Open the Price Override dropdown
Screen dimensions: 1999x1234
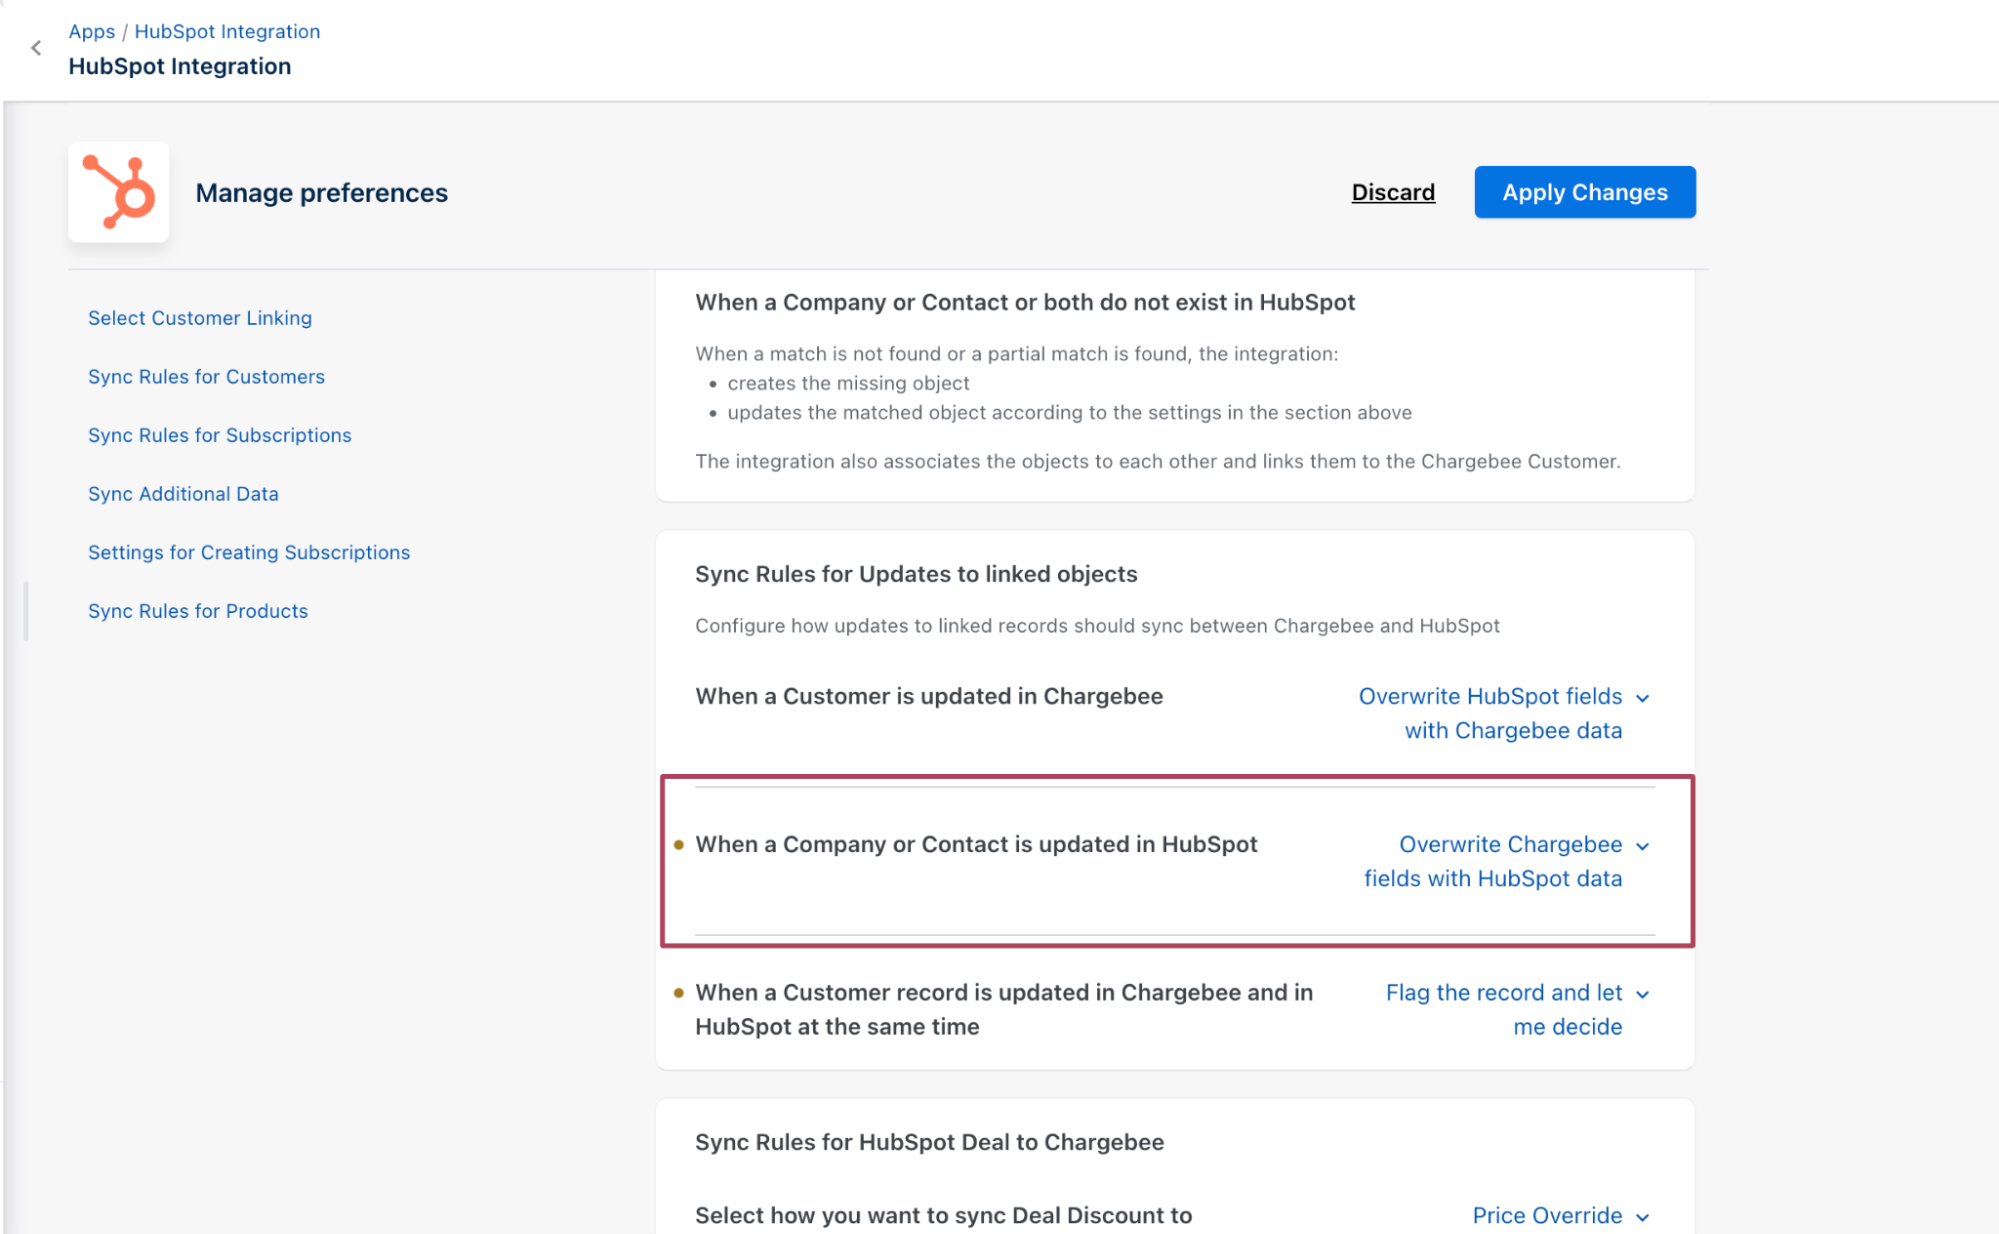[1547, 1215]
